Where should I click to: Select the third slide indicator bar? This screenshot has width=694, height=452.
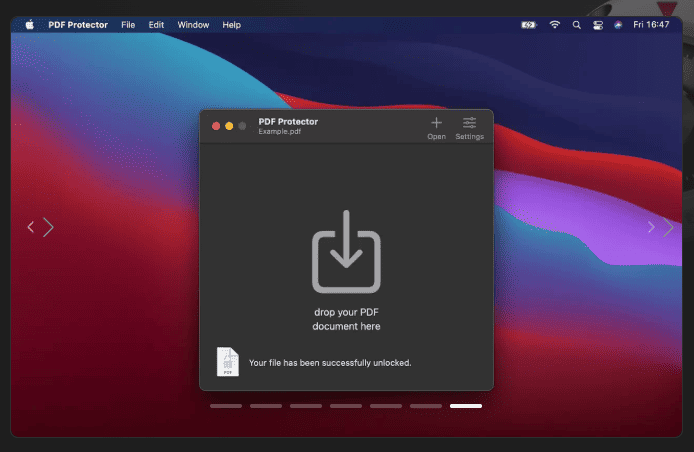[x=306, y=406]
